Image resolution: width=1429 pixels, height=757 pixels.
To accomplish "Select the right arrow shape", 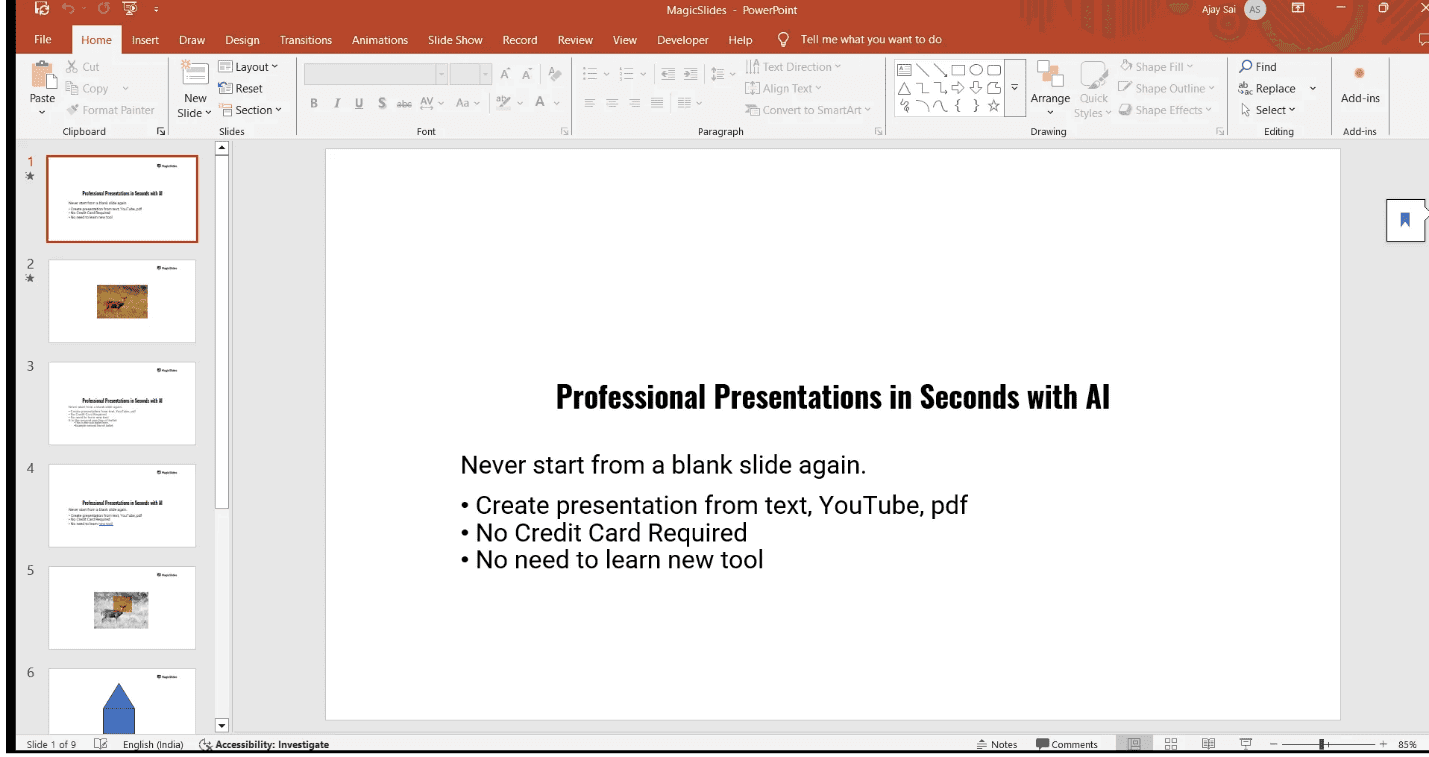I will pos(957,88).
